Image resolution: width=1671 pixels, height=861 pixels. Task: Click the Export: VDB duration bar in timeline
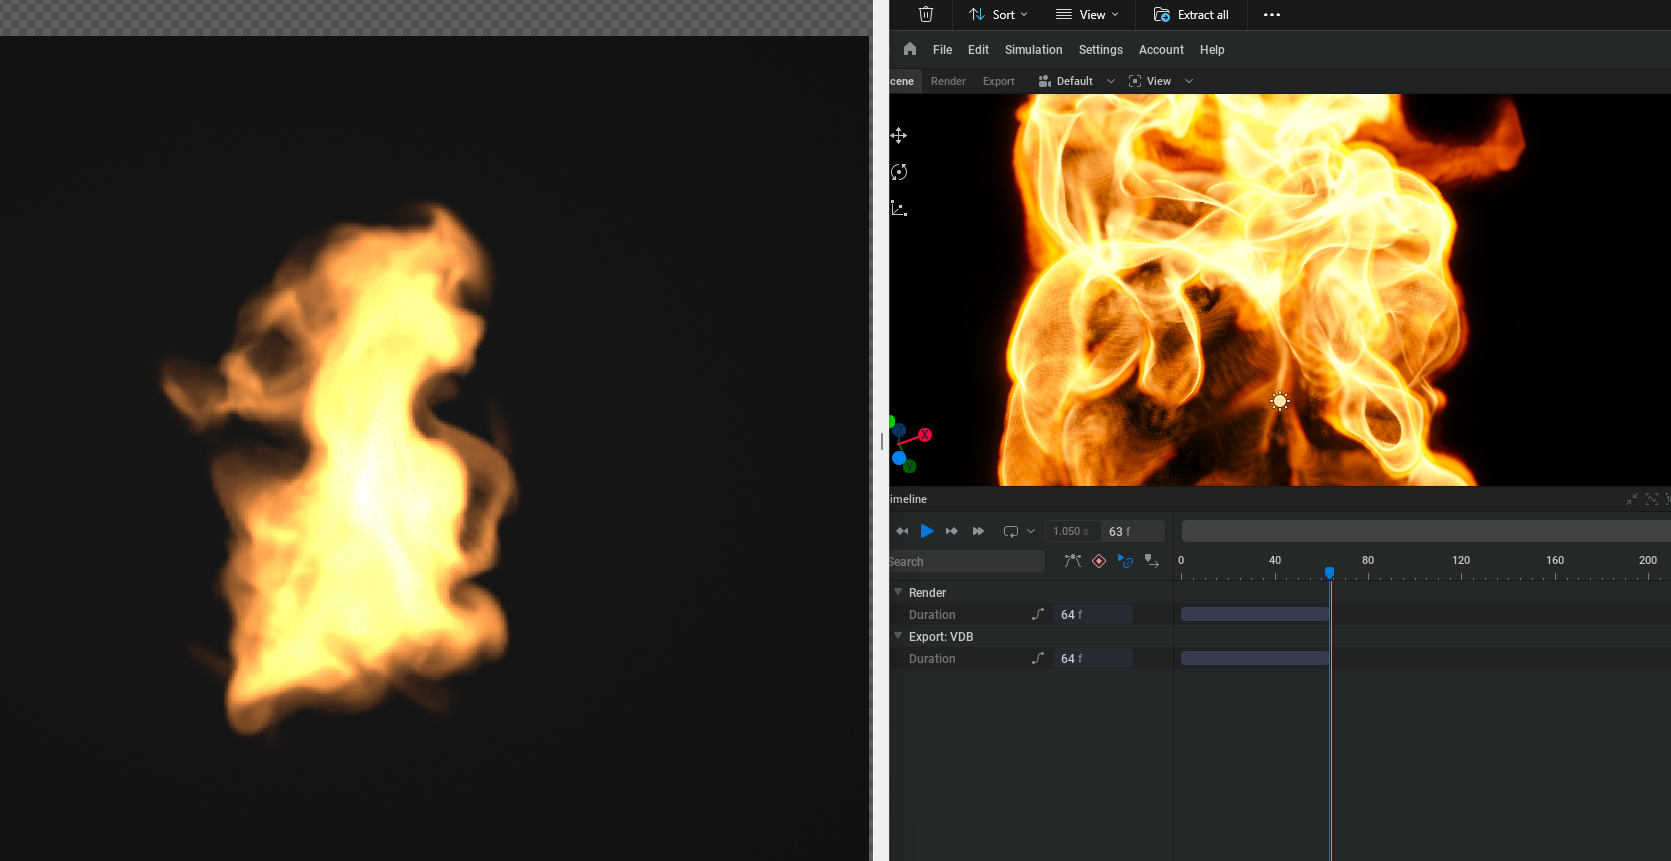tap(1255, 658)
